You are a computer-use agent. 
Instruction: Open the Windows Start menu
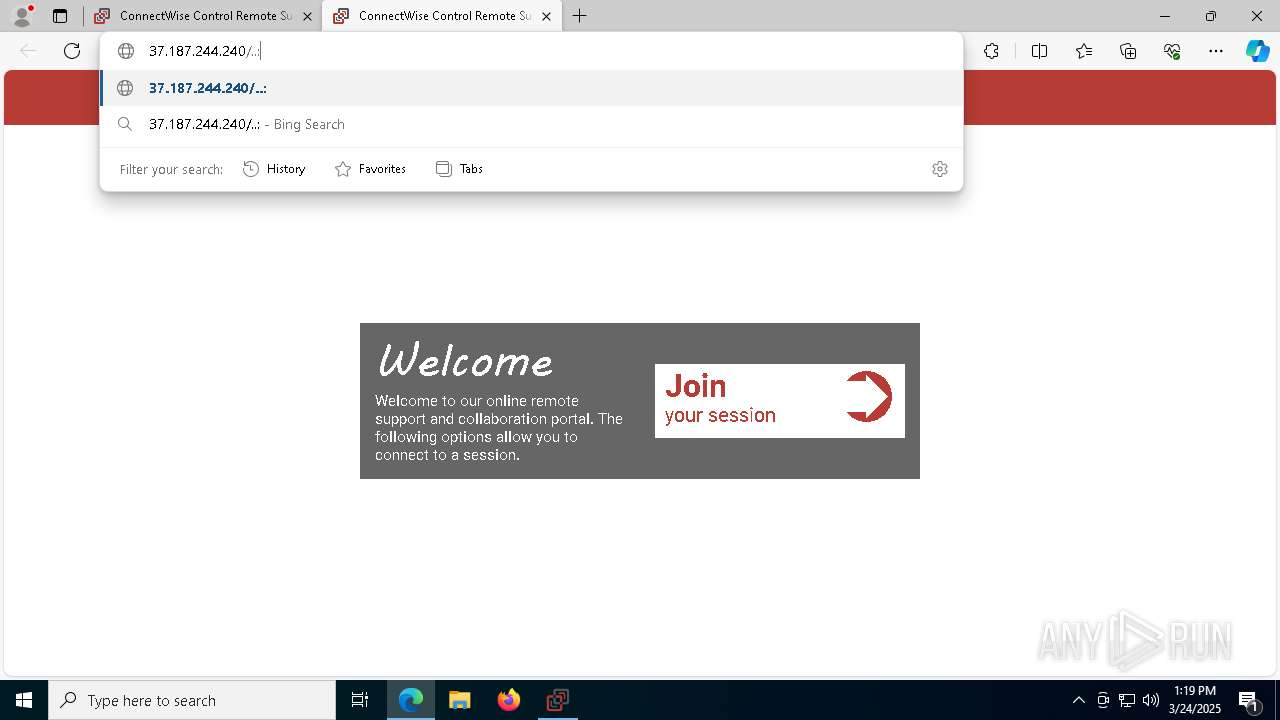(x=24, y=700)
